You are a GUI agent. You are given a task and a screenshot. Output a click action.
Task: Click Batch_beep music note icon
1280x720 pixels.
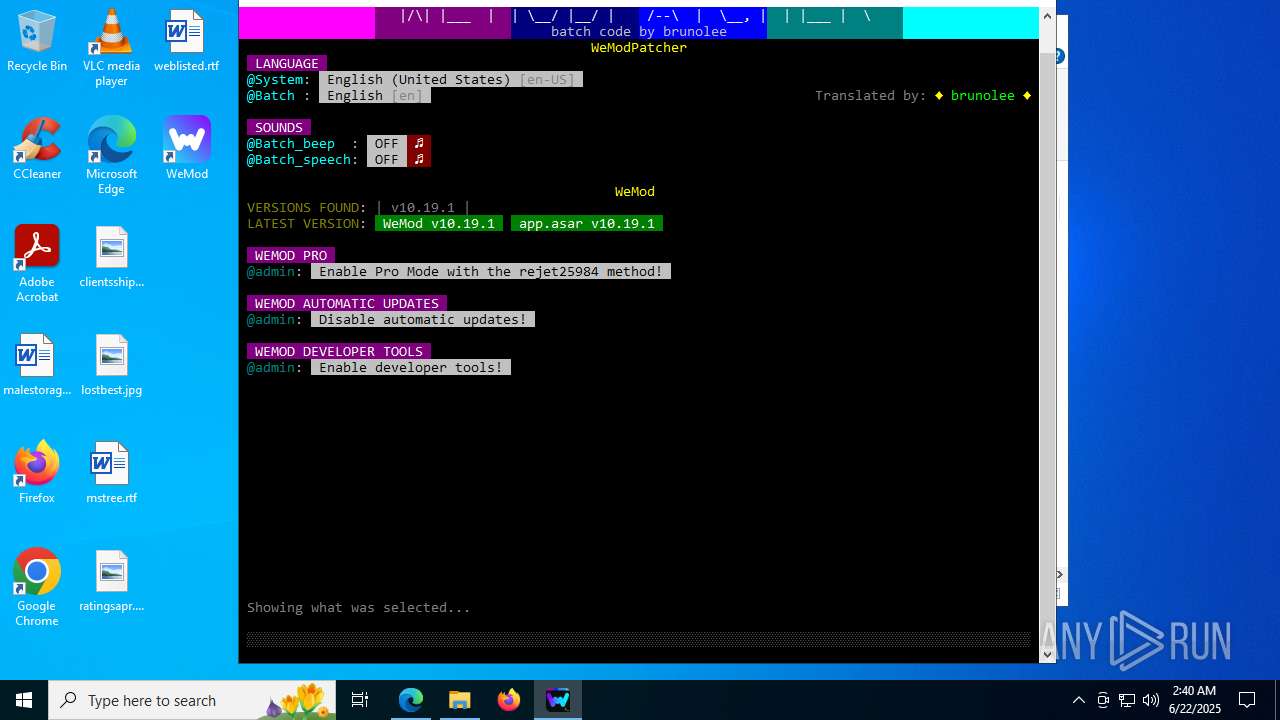click(419, 143)
